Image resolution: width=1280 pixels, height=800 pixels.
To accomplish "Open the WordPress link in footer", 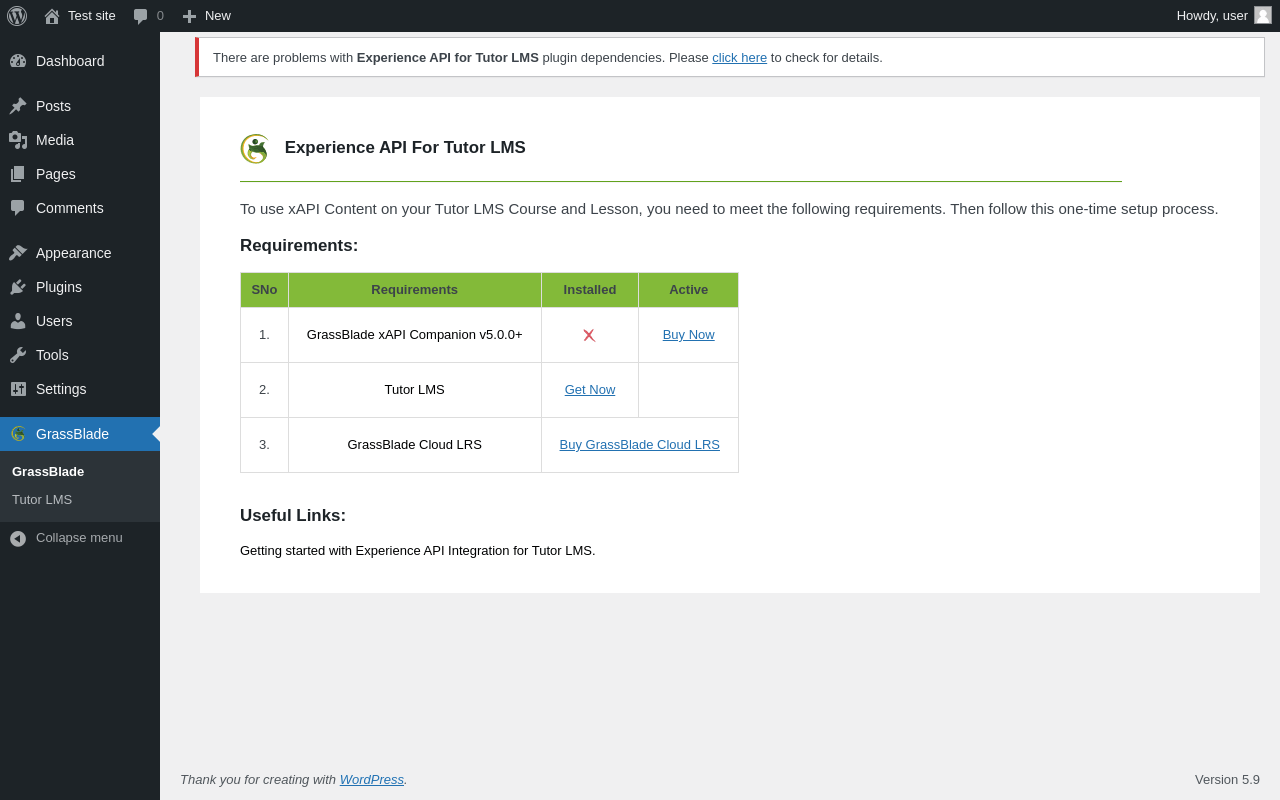I will tap(372, 779).
